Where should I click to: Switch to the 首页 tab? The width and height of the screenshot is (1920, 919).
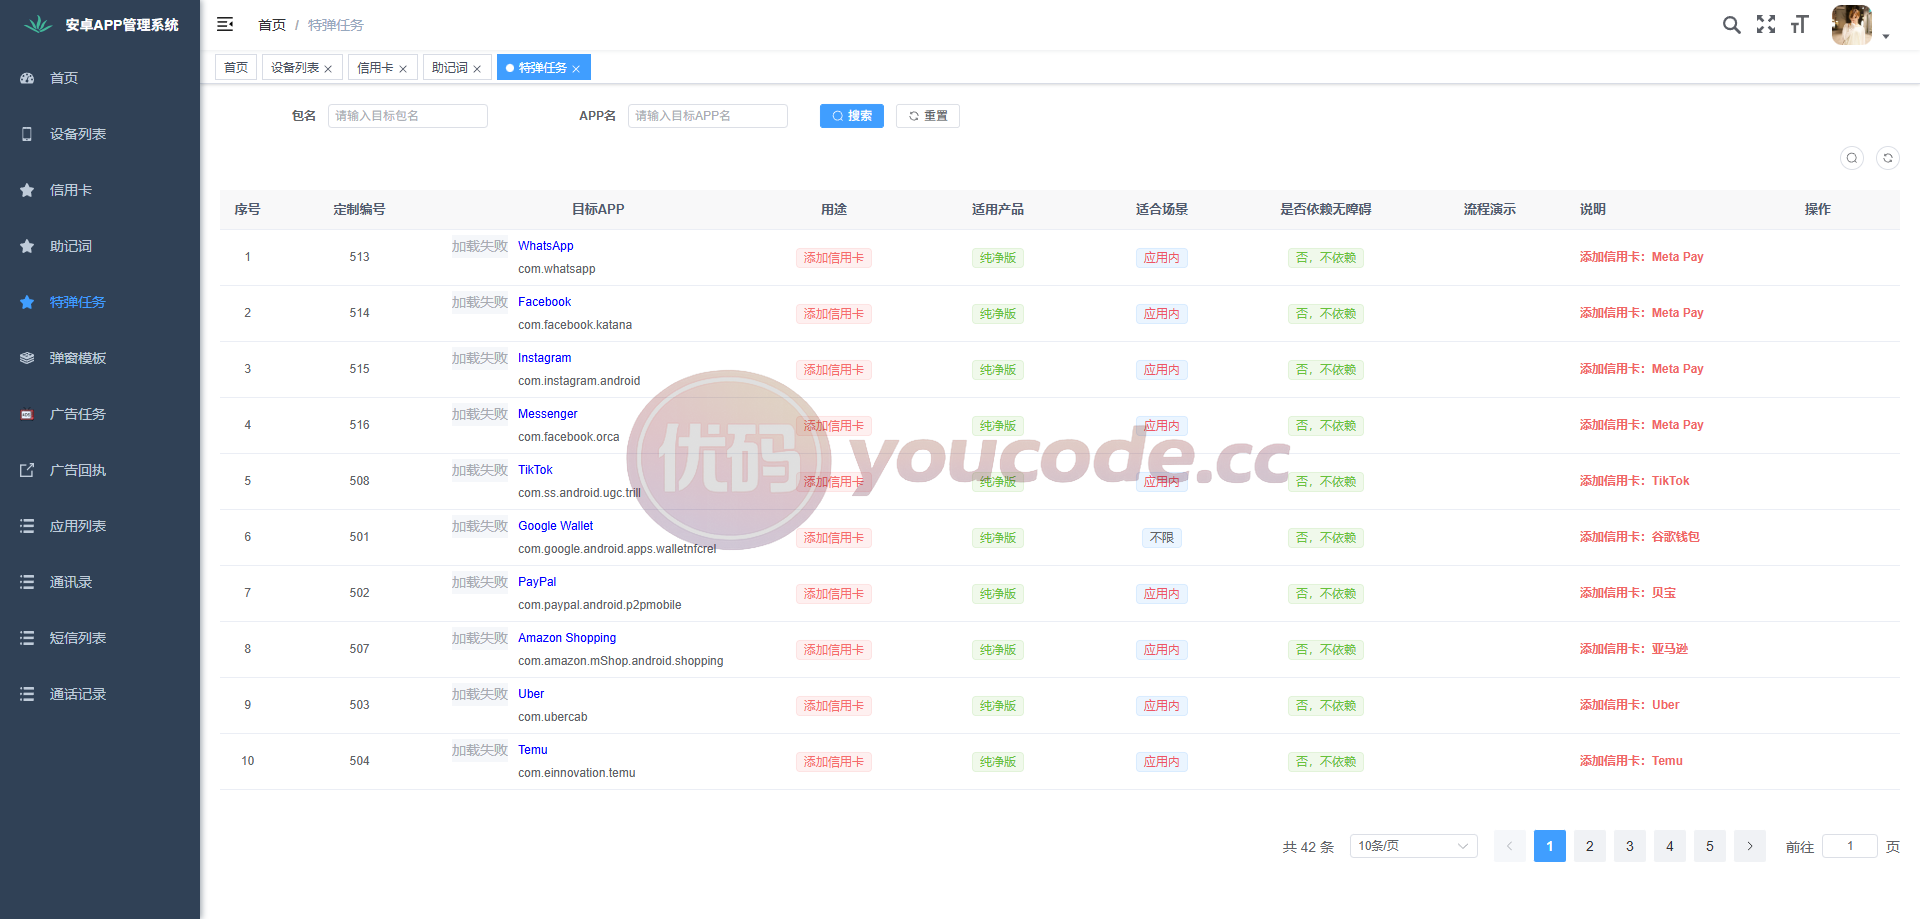click(236, 67)
